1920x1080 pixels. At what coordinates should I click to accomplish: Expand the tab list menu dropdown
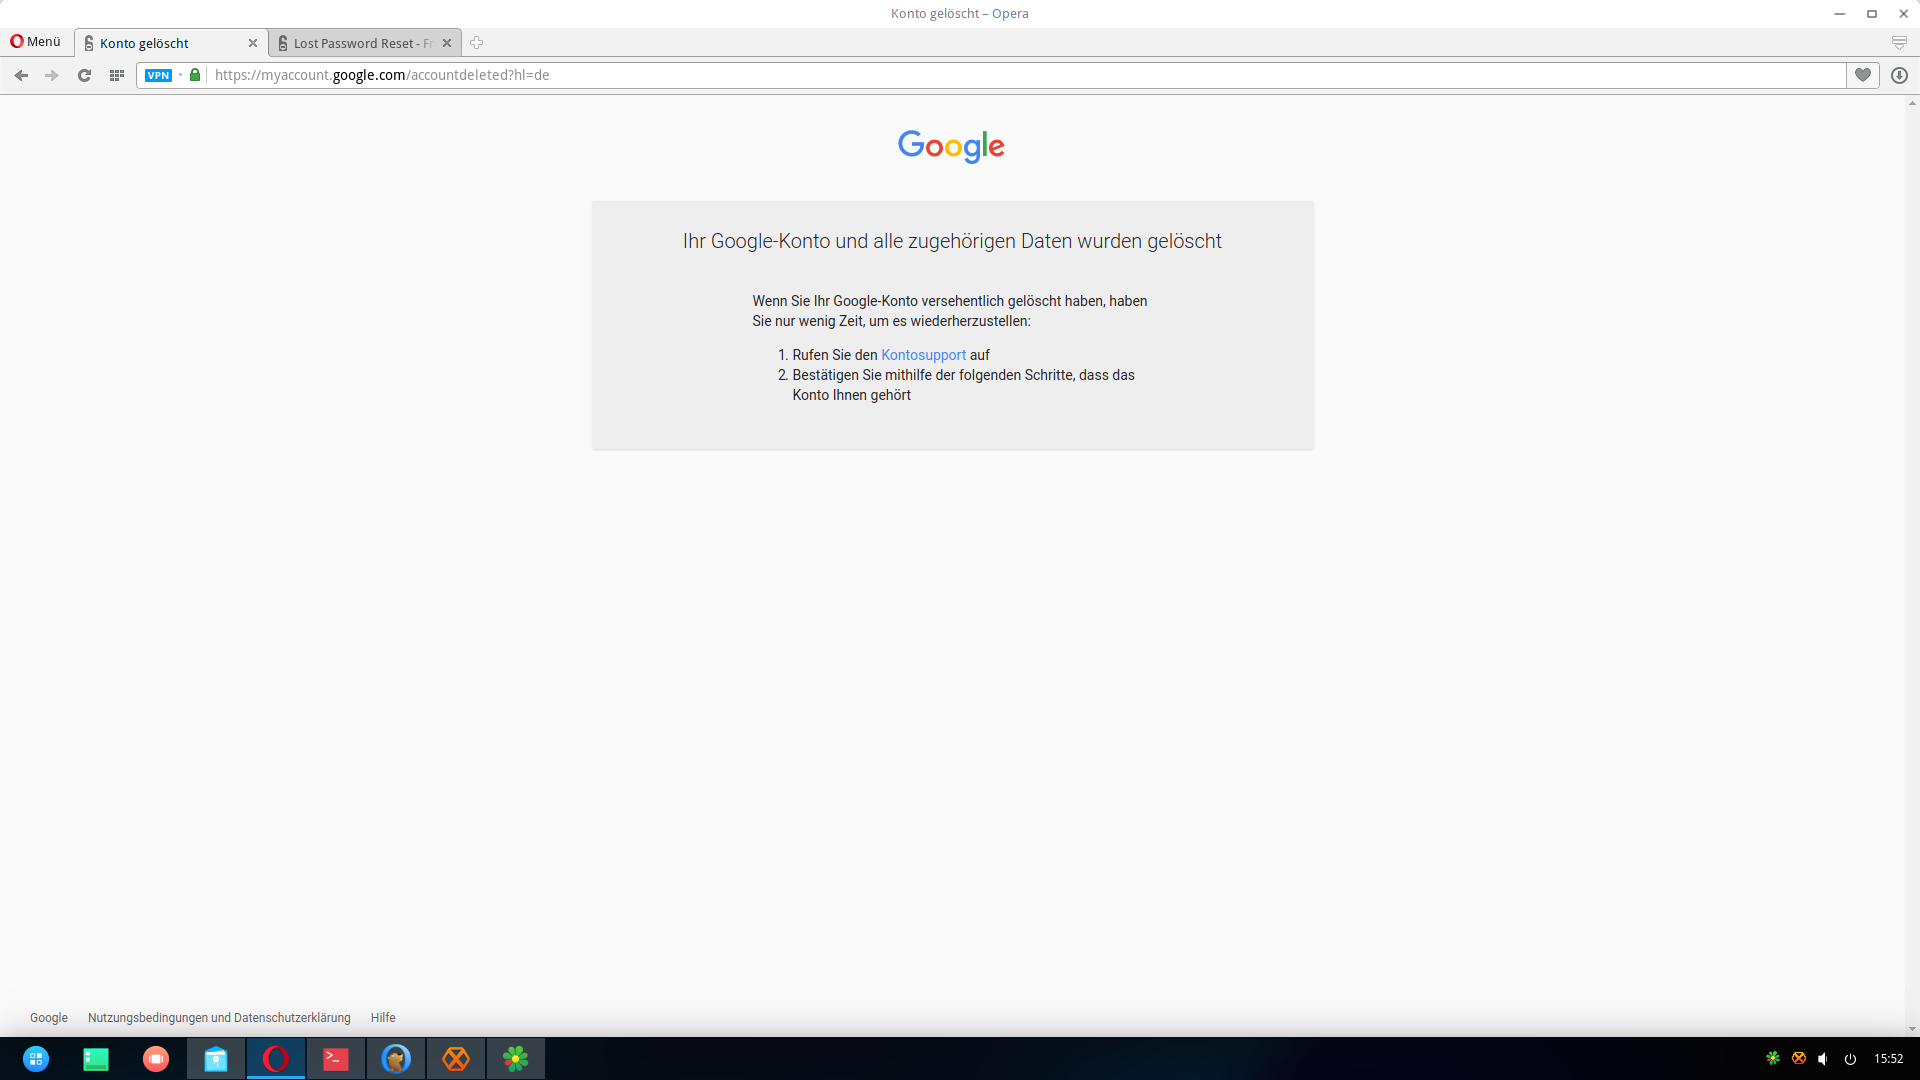(1899, 43)
